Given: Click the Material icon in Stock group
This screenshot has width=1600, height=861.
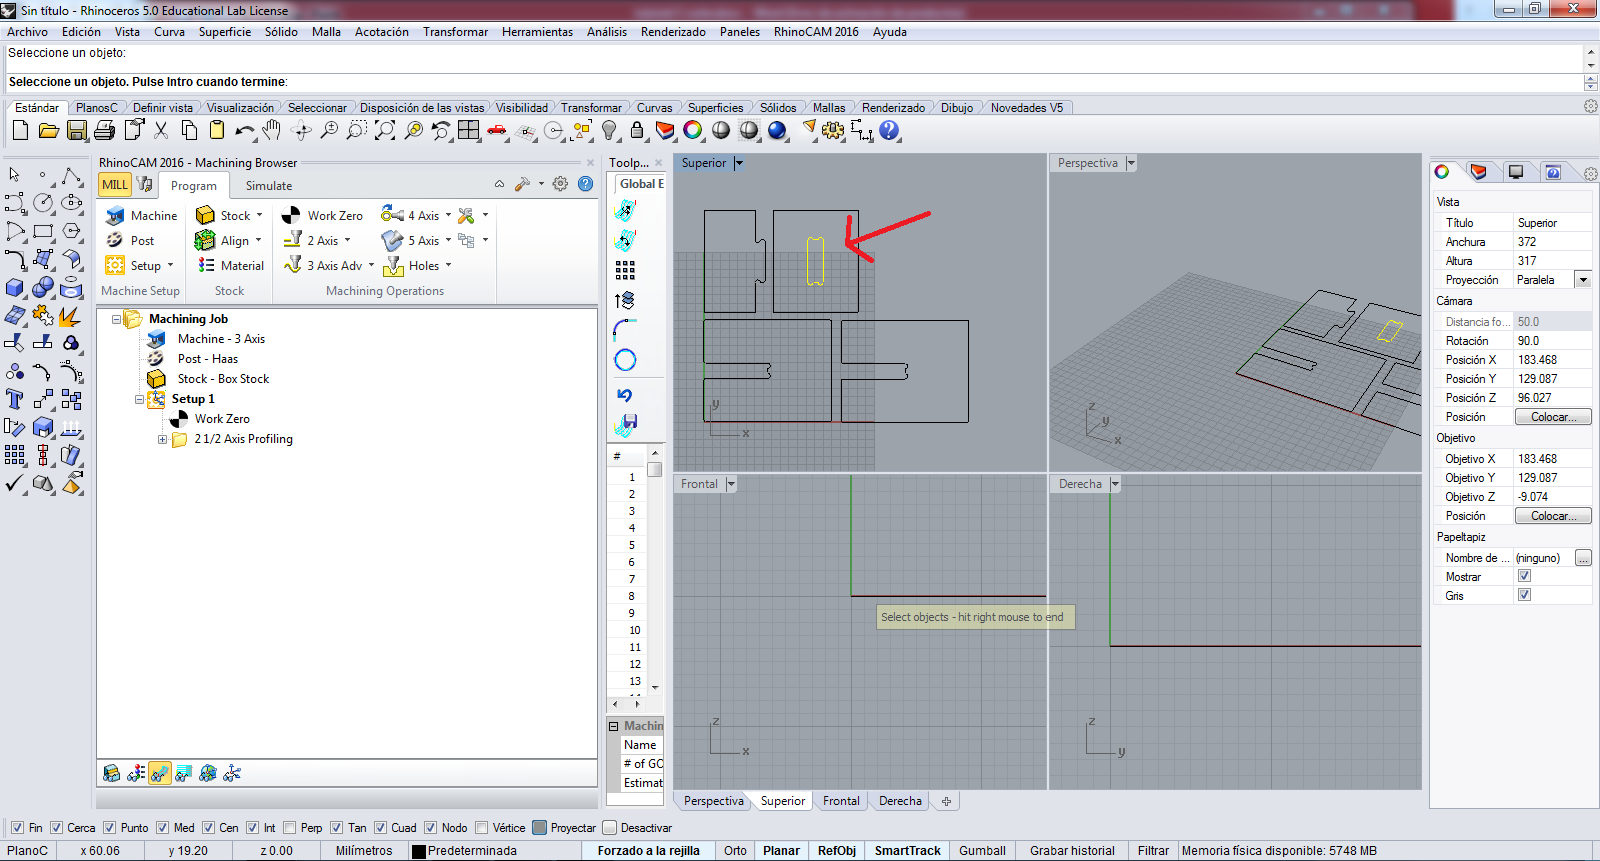Looking at the screenshot, I should pyautogui.click(x=206, y=265).
